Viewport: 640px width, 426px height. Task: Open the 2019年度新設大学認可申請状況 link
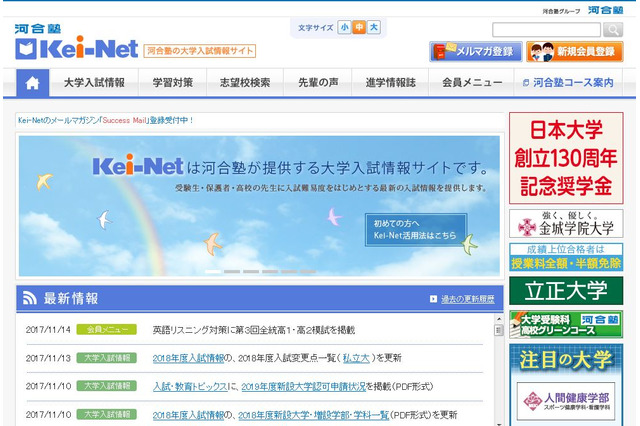click(304, 386)
